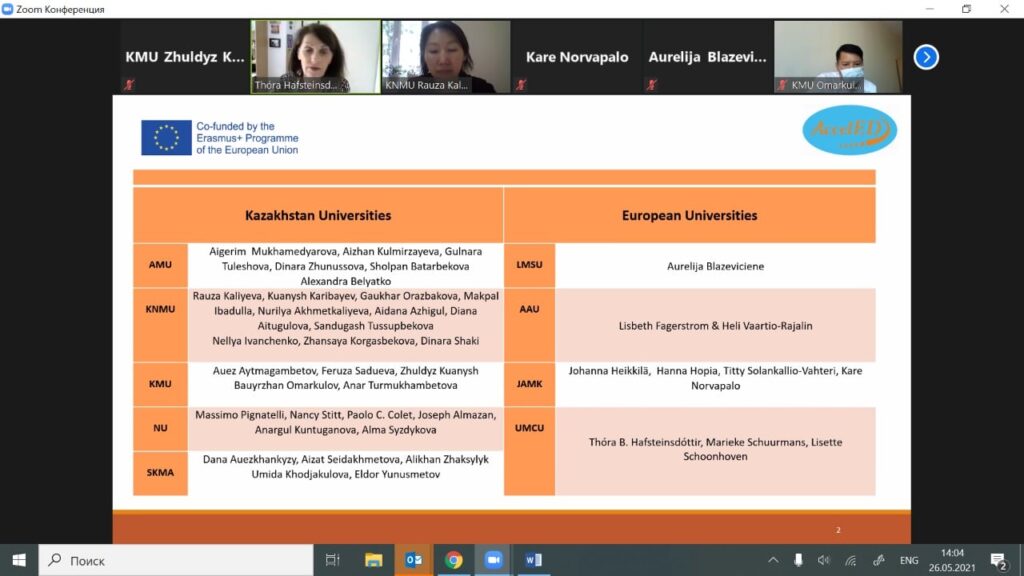Select Thóra Hafsteinsdóttir's video thumbnail

[315, 57]
